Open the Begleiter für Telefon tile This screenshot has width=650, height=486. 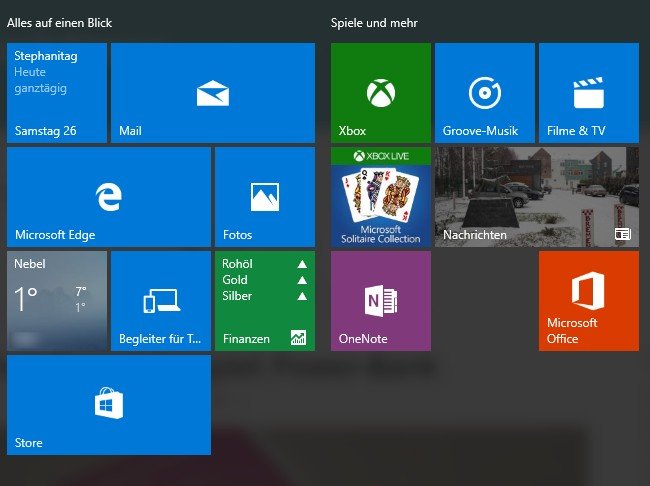coord(161,301)
